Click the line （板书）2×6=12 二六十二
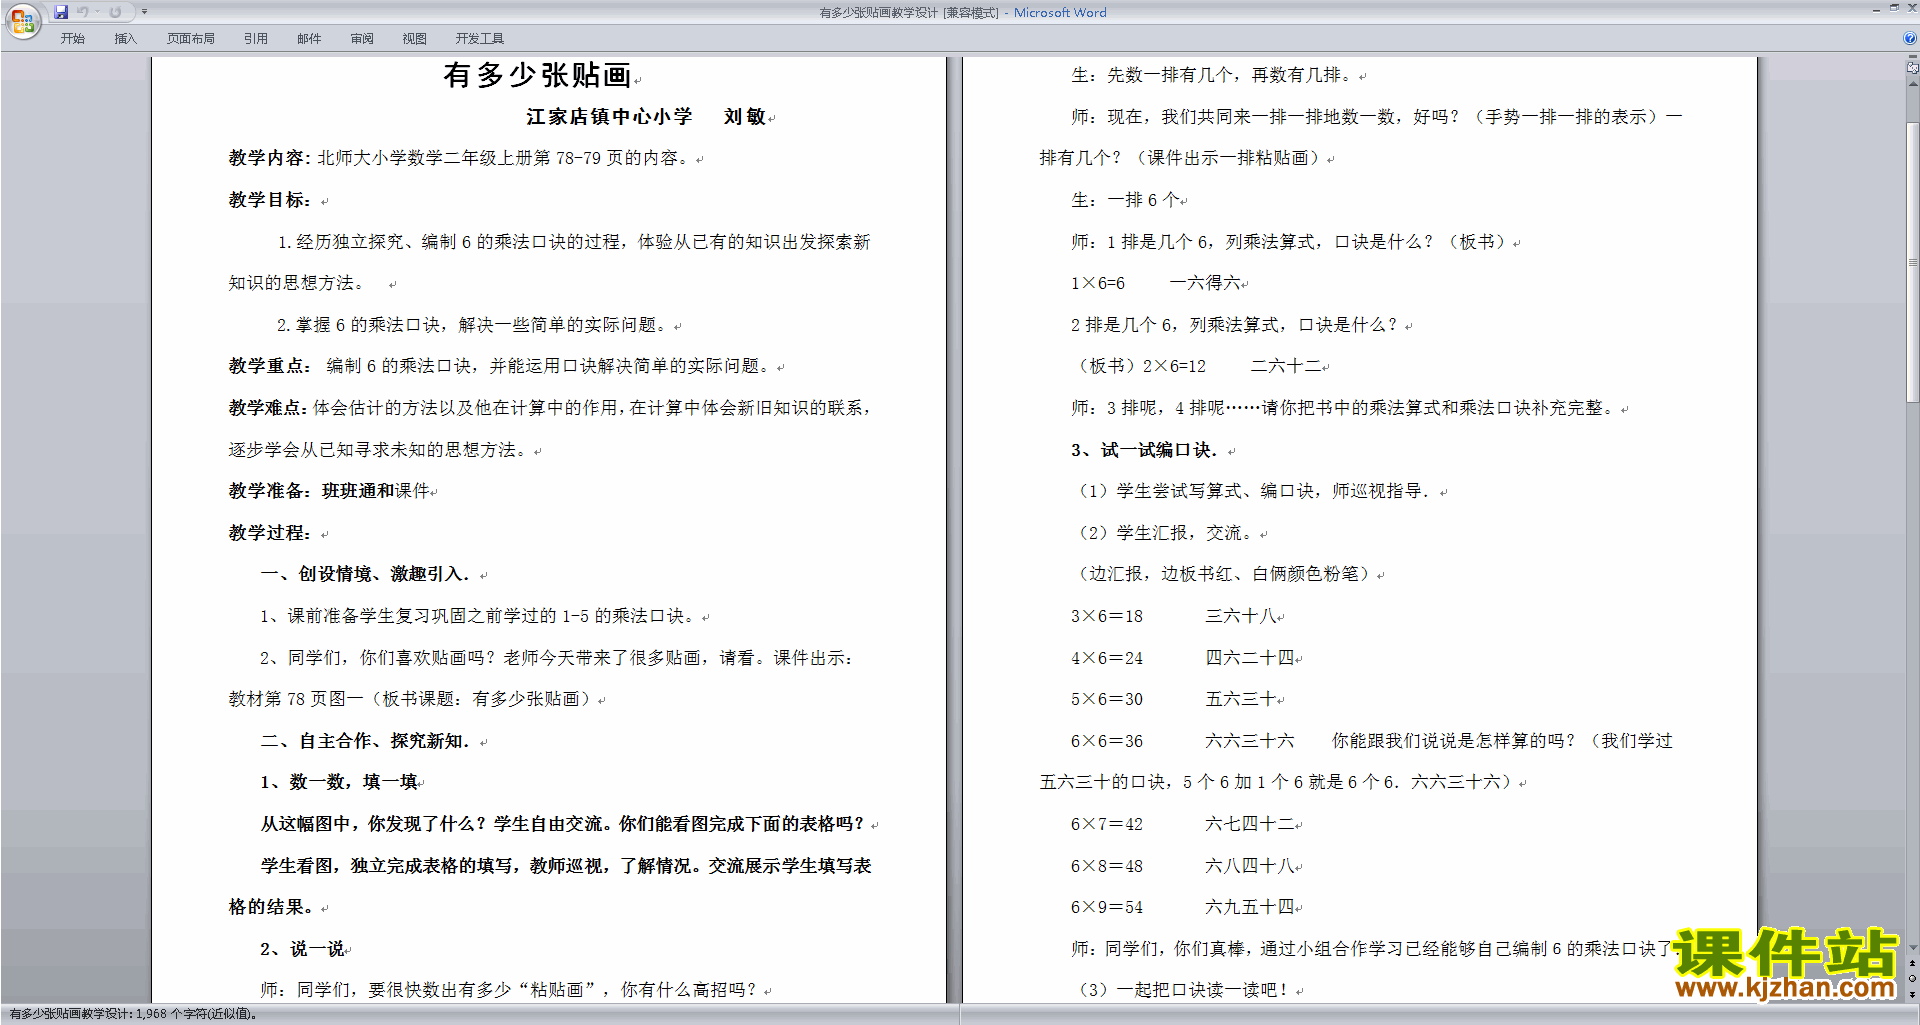The image size is (1920, 1025). pos(1199,366)
